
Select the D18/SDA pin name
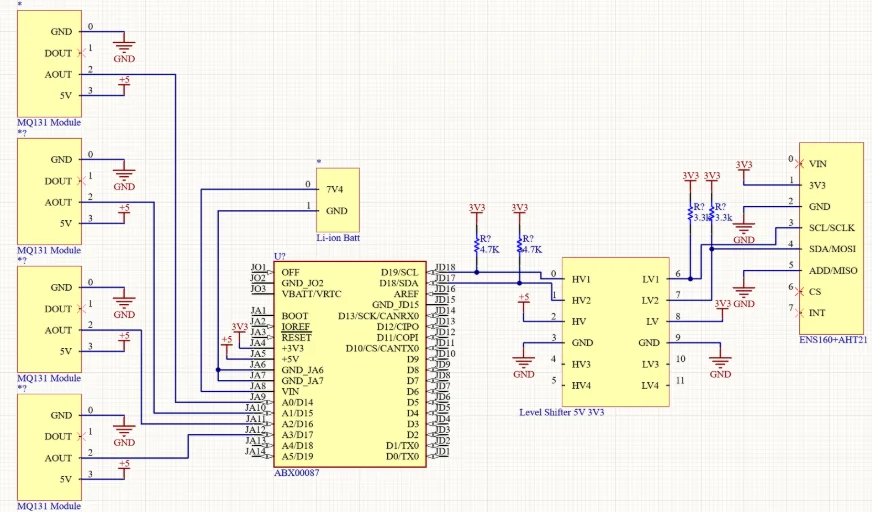click(x=399, y=284)
